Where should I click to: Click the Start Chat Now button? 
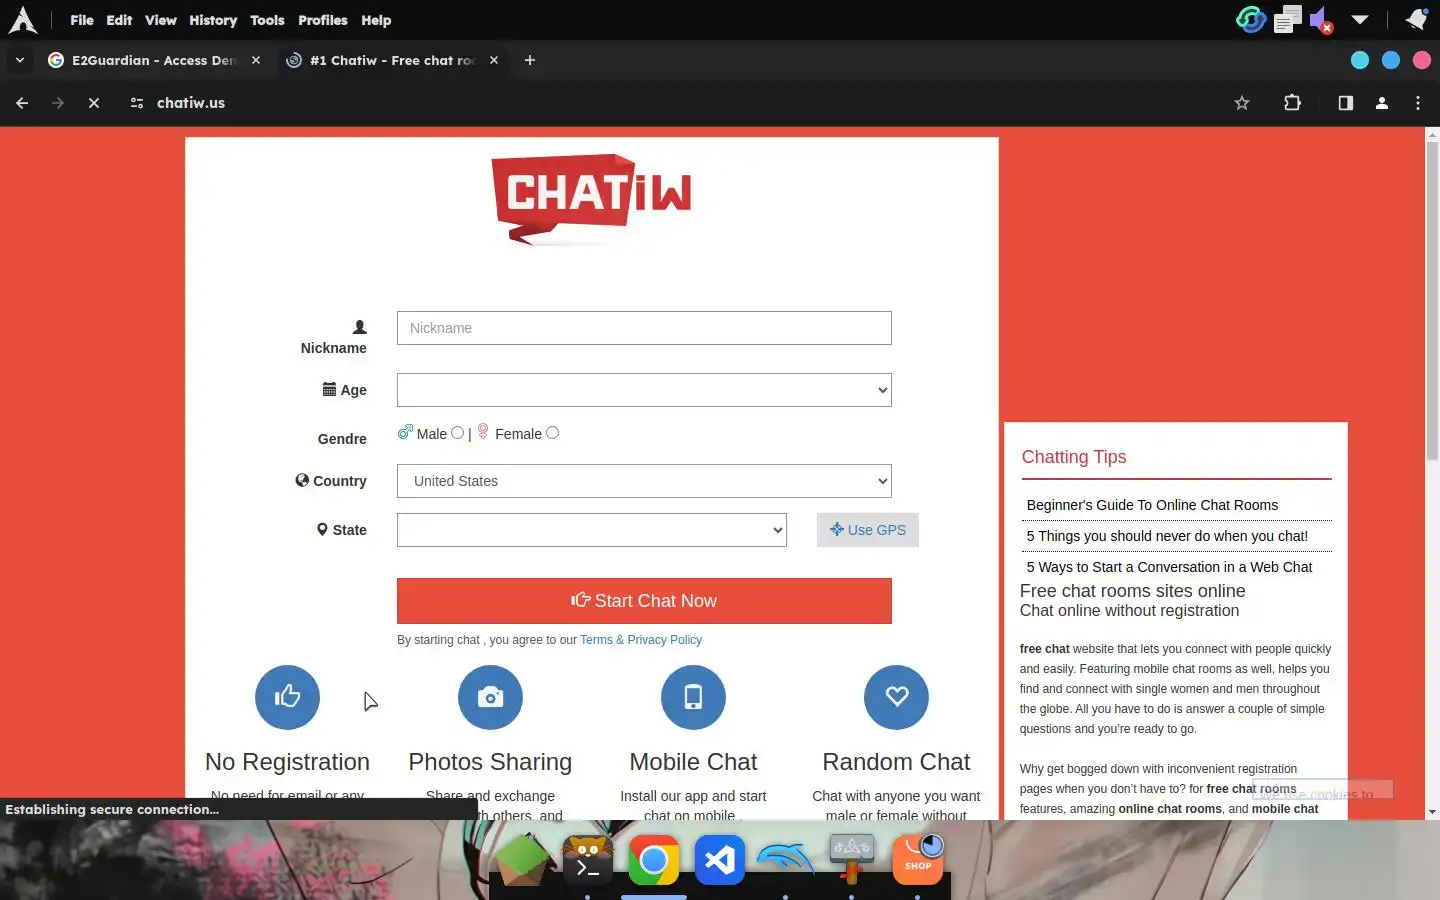(x=644, y=601)
